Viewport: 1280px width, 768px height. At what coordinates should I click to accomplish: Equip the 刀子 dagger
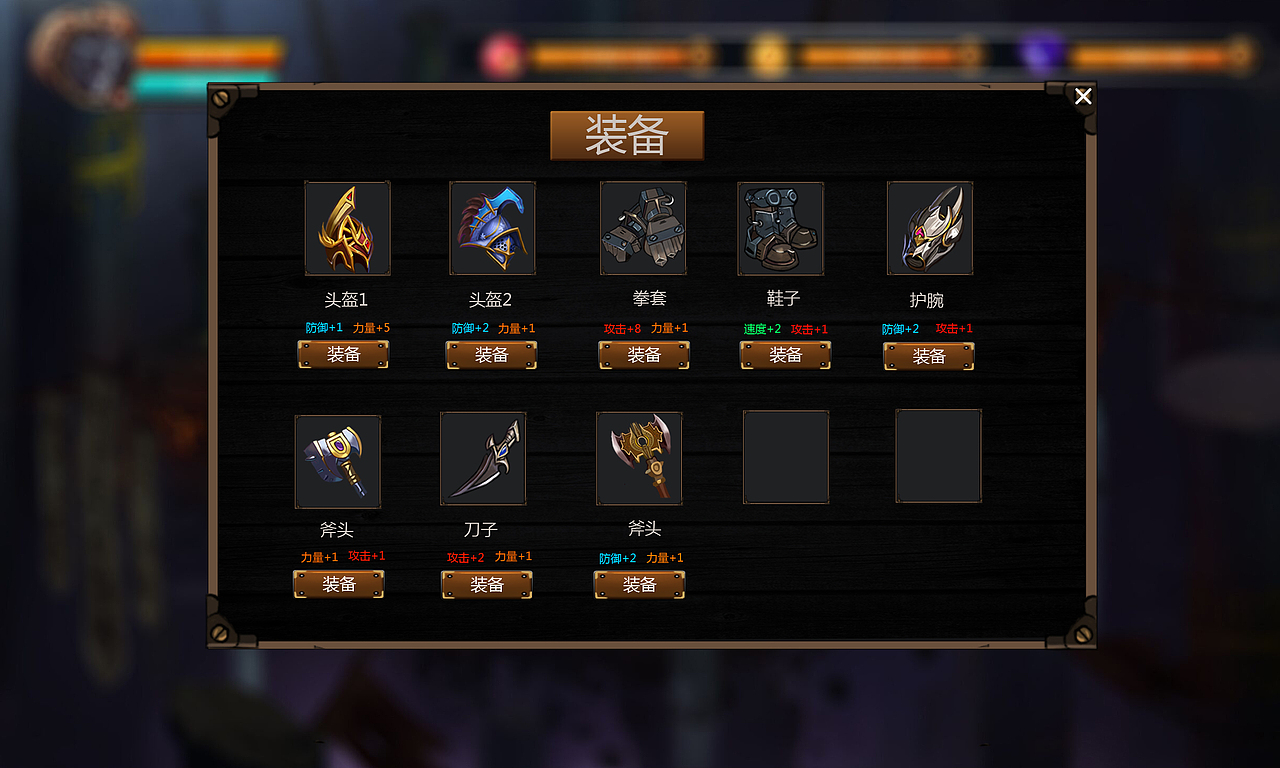click(x=486, y=585)
